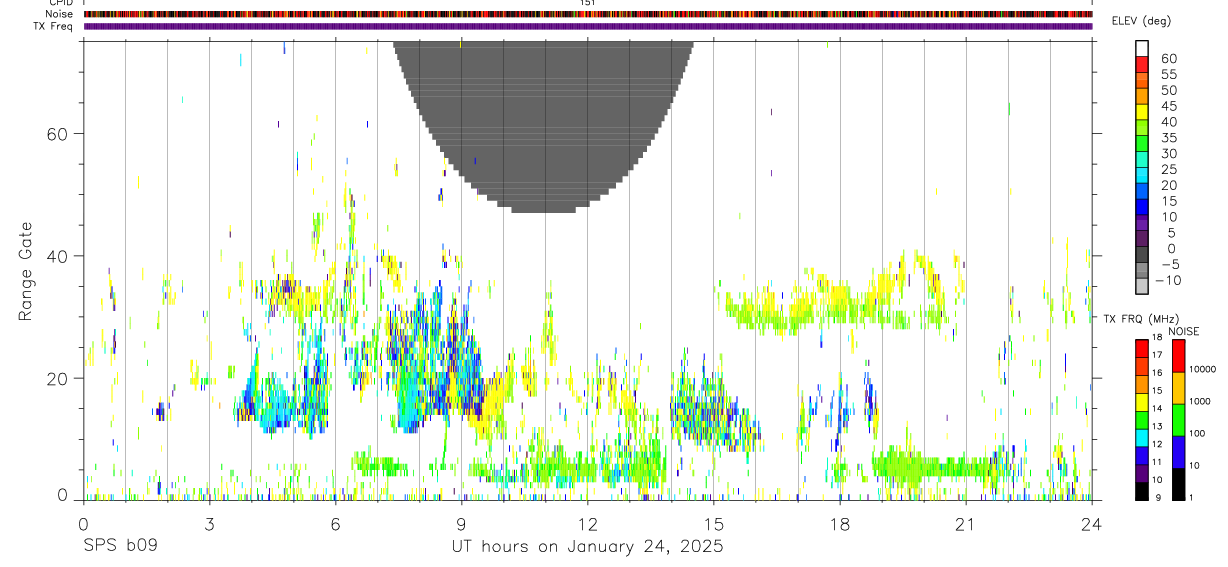Click the 25 label on the ELEV legend
Image resolution: width=1228 pixels, height=567 pixels.
(x=1168, y=169)
